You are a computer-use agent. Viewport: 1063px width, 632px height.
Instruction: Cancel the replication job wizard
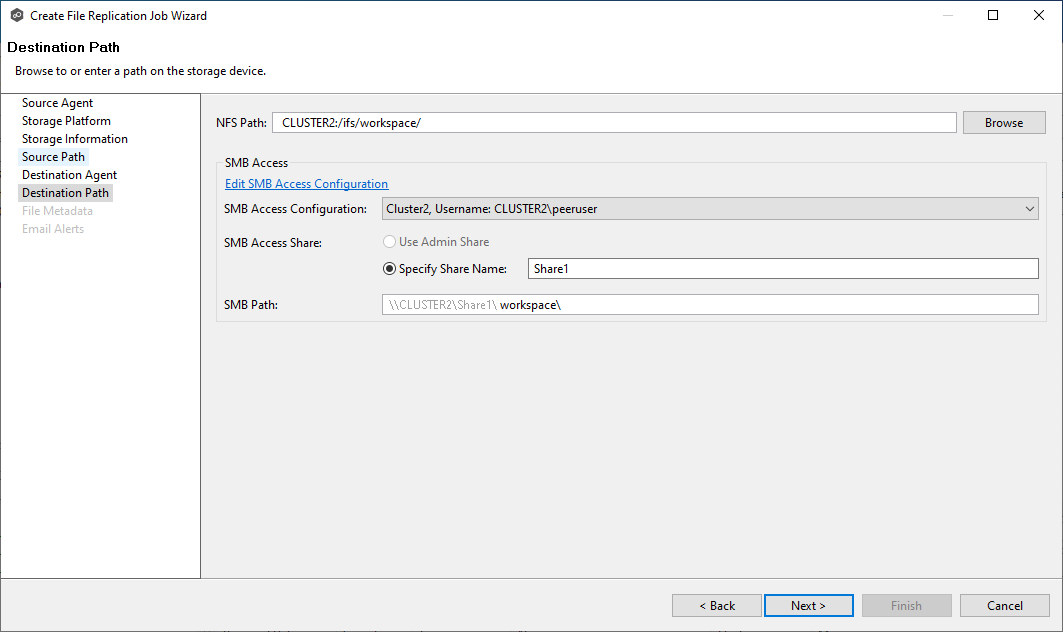[1004, 606]
